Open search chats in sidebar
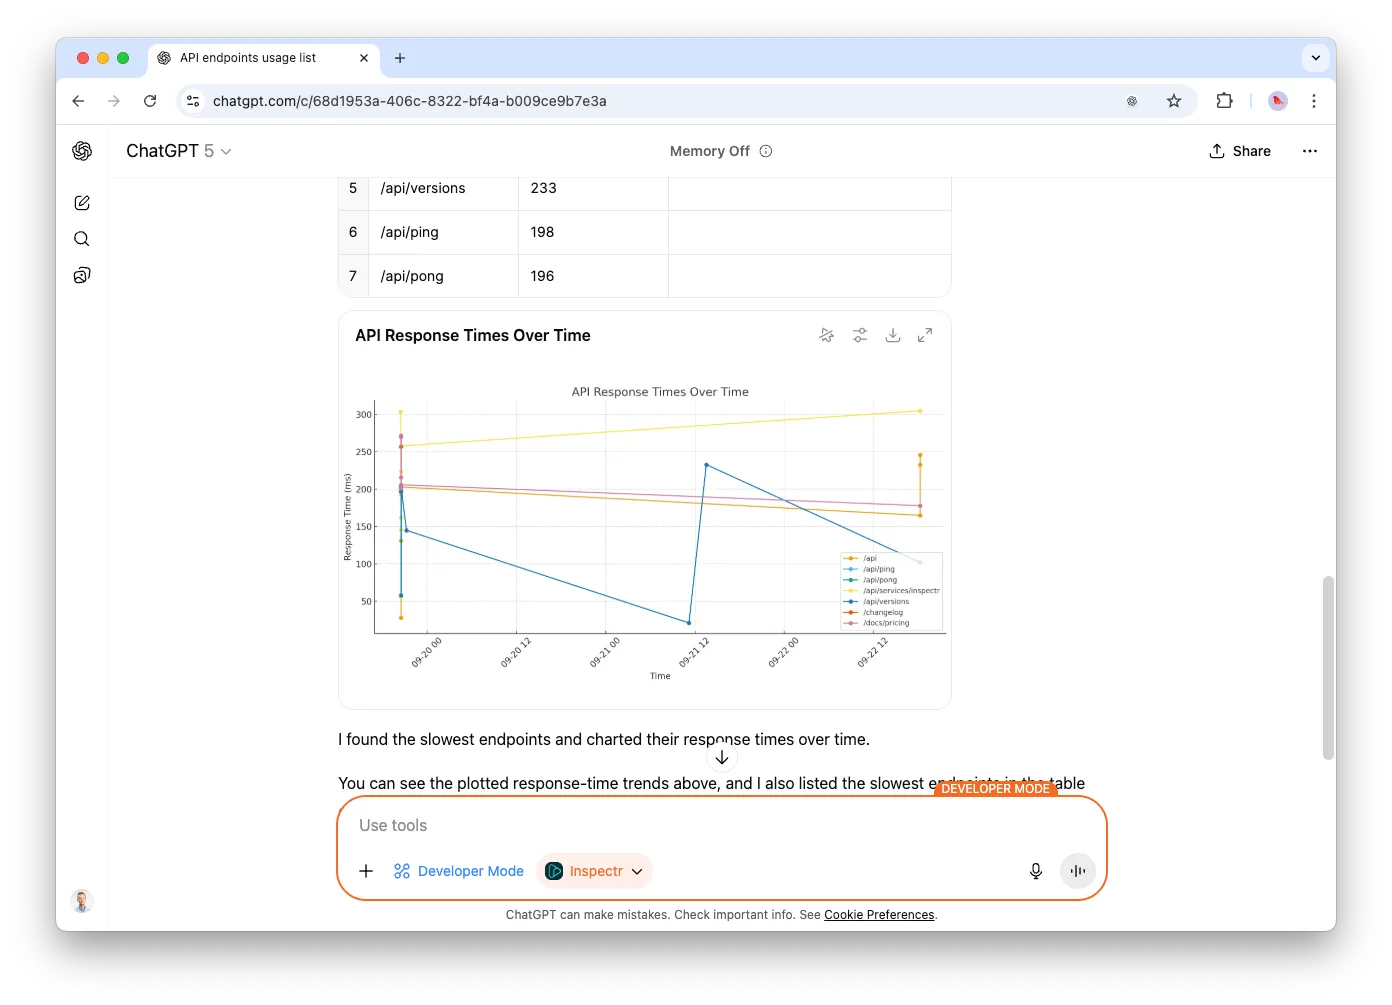Viewport: 1392px width, 1005px height. click(82, 239)
